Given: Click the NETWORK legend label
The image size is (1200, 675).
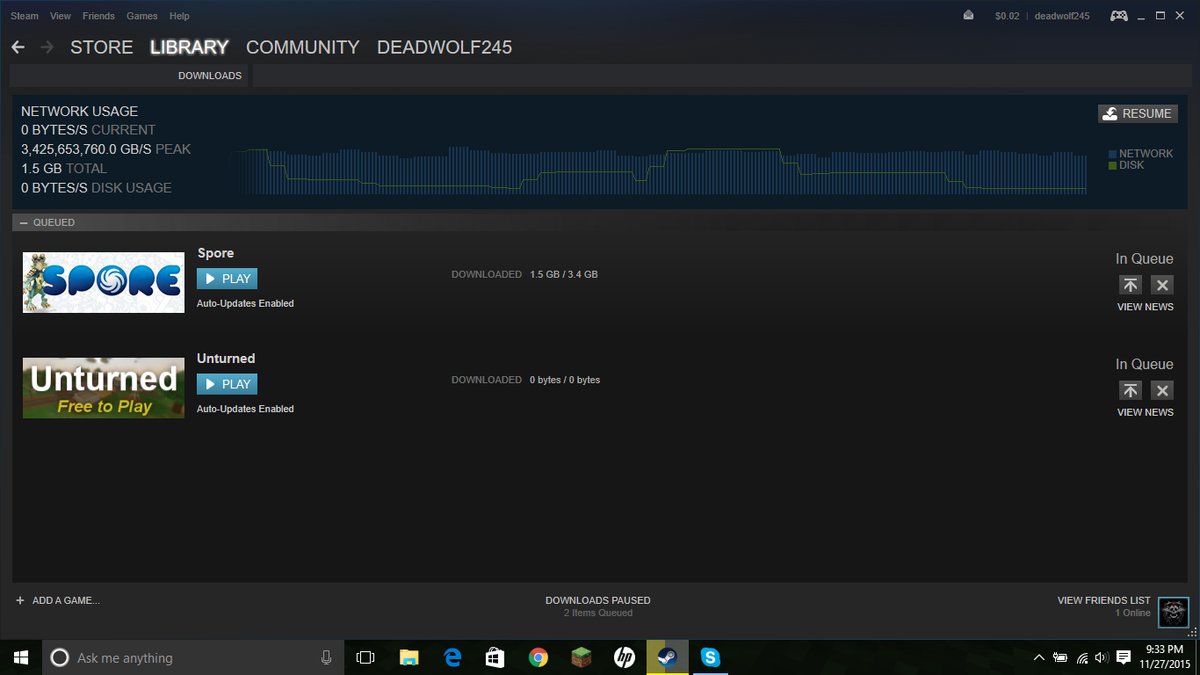Looking at the screenshot, I should click(1146, 154).
